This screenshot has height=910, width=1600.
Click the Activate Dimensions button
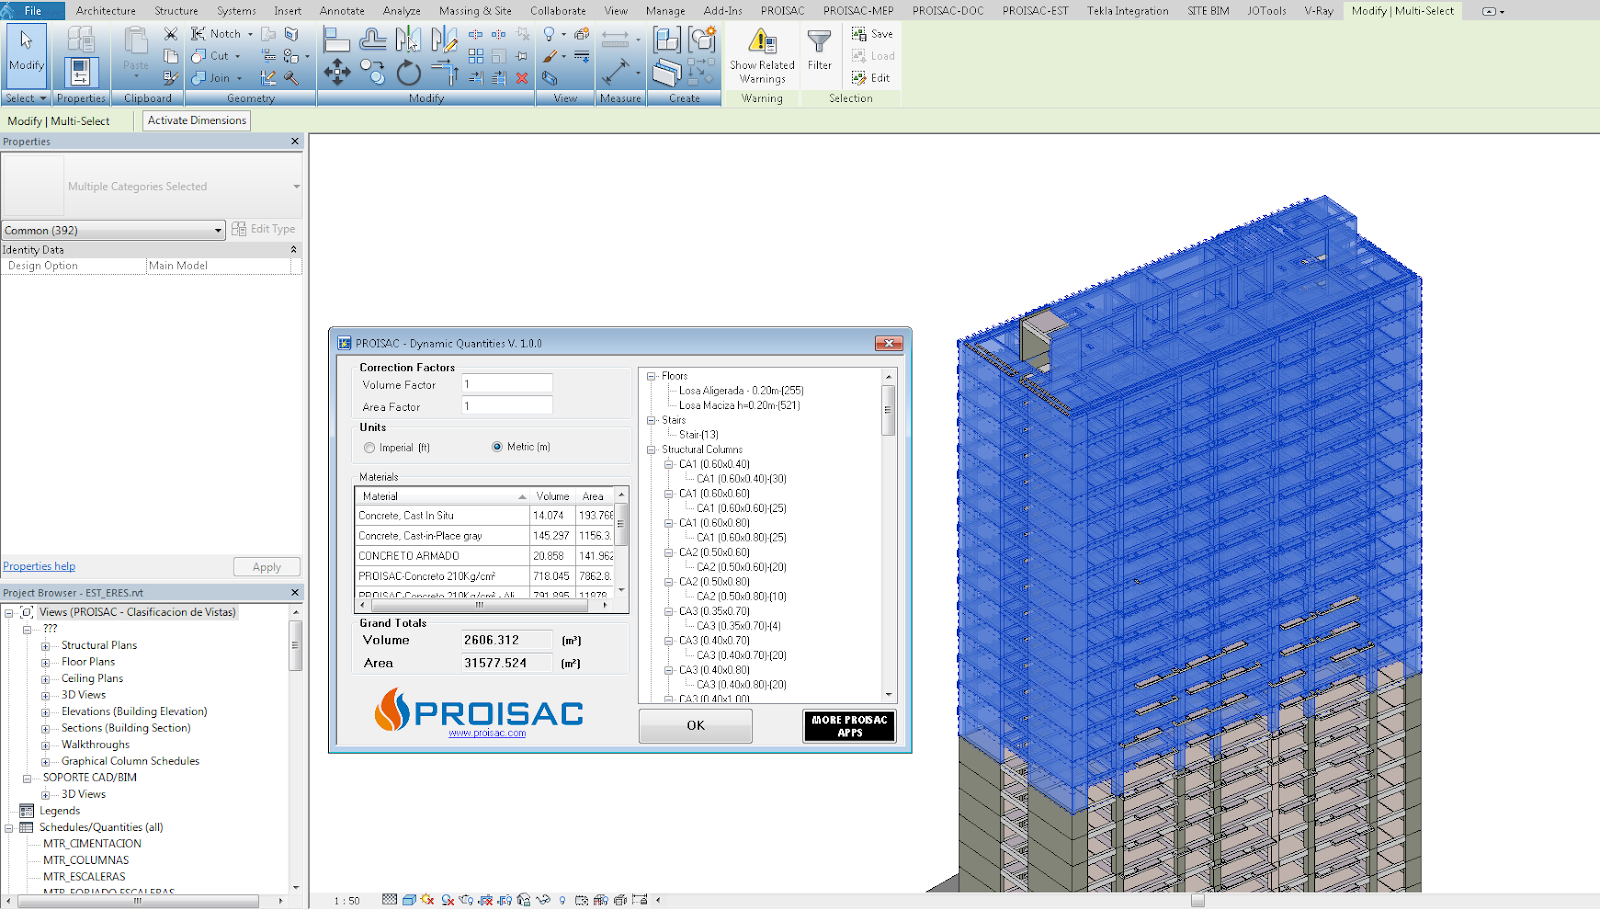point(197,120)
